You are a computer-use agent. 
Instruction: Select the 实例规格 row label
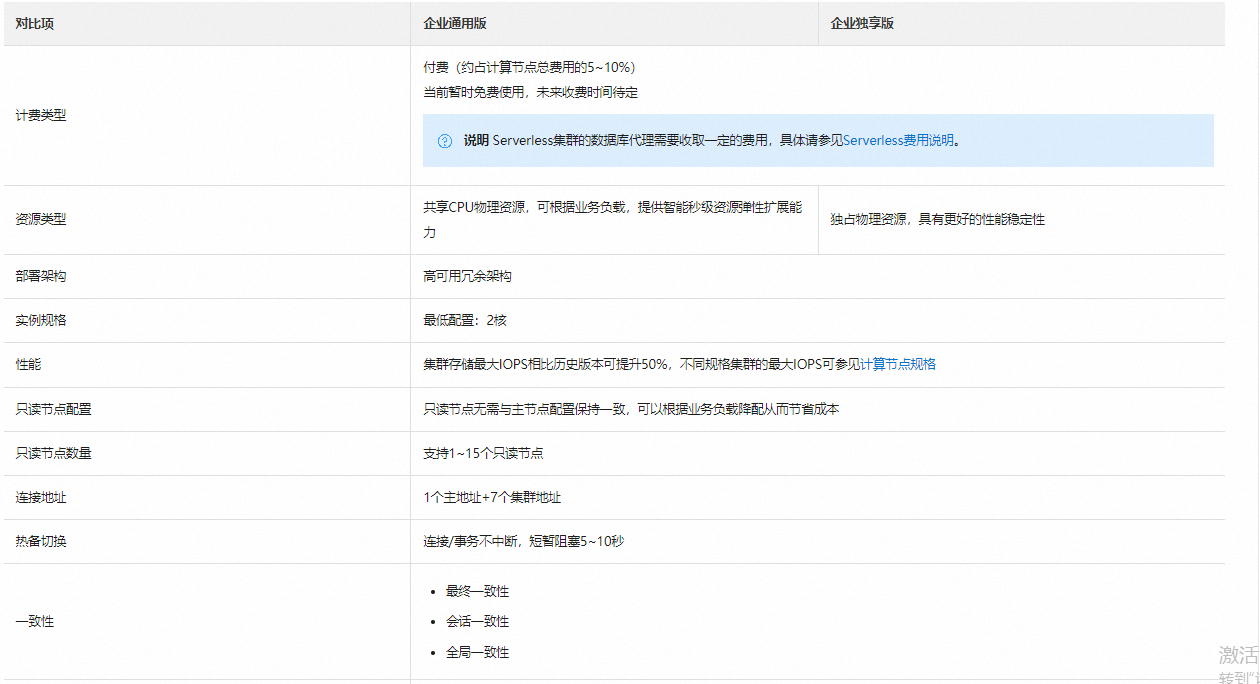pyautogui.click(x=41, y=320)
